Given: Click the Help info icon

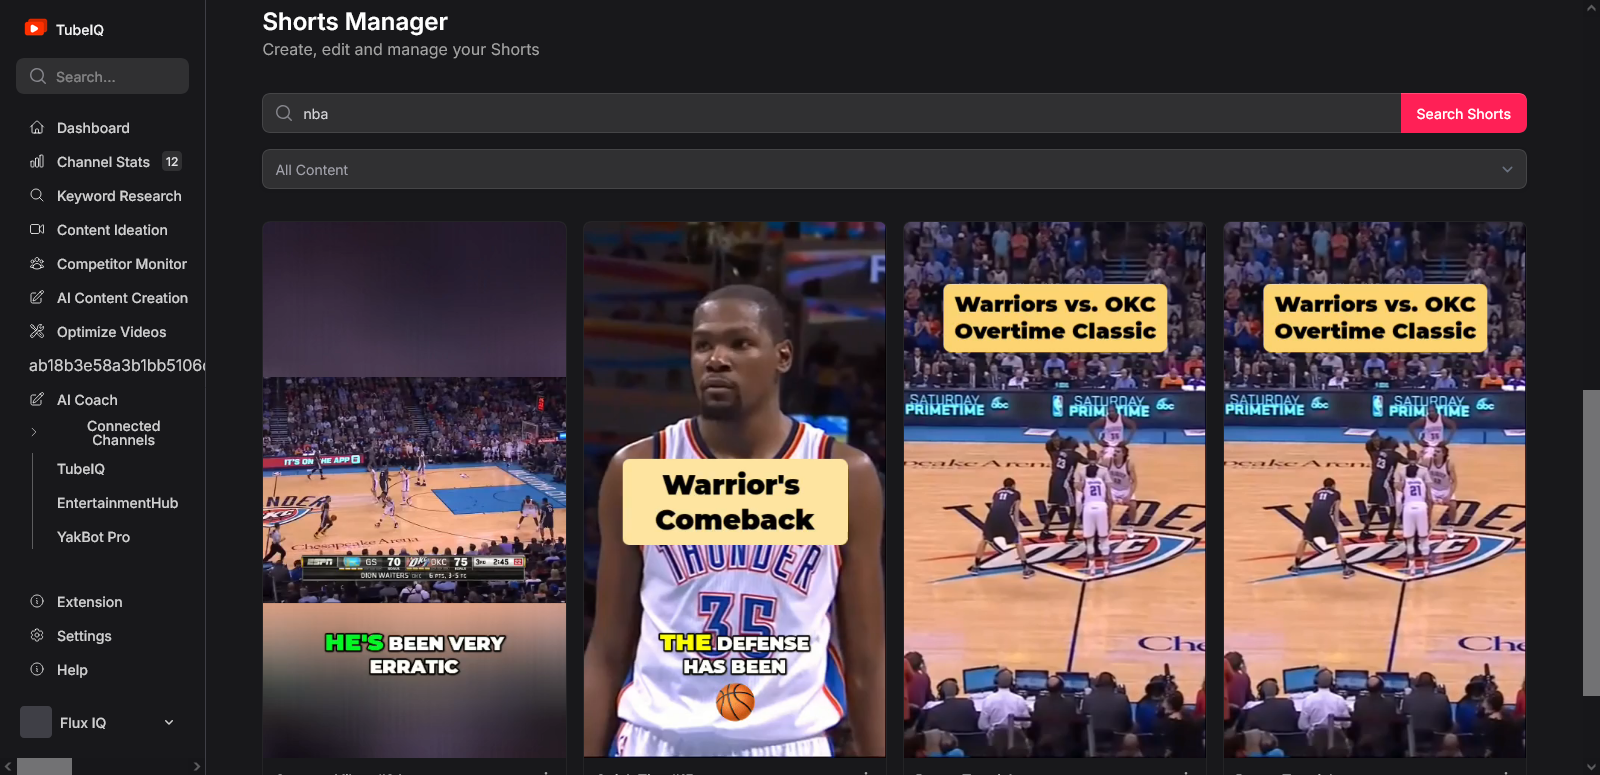Looking at the screenshot, I should coord(37,670).
